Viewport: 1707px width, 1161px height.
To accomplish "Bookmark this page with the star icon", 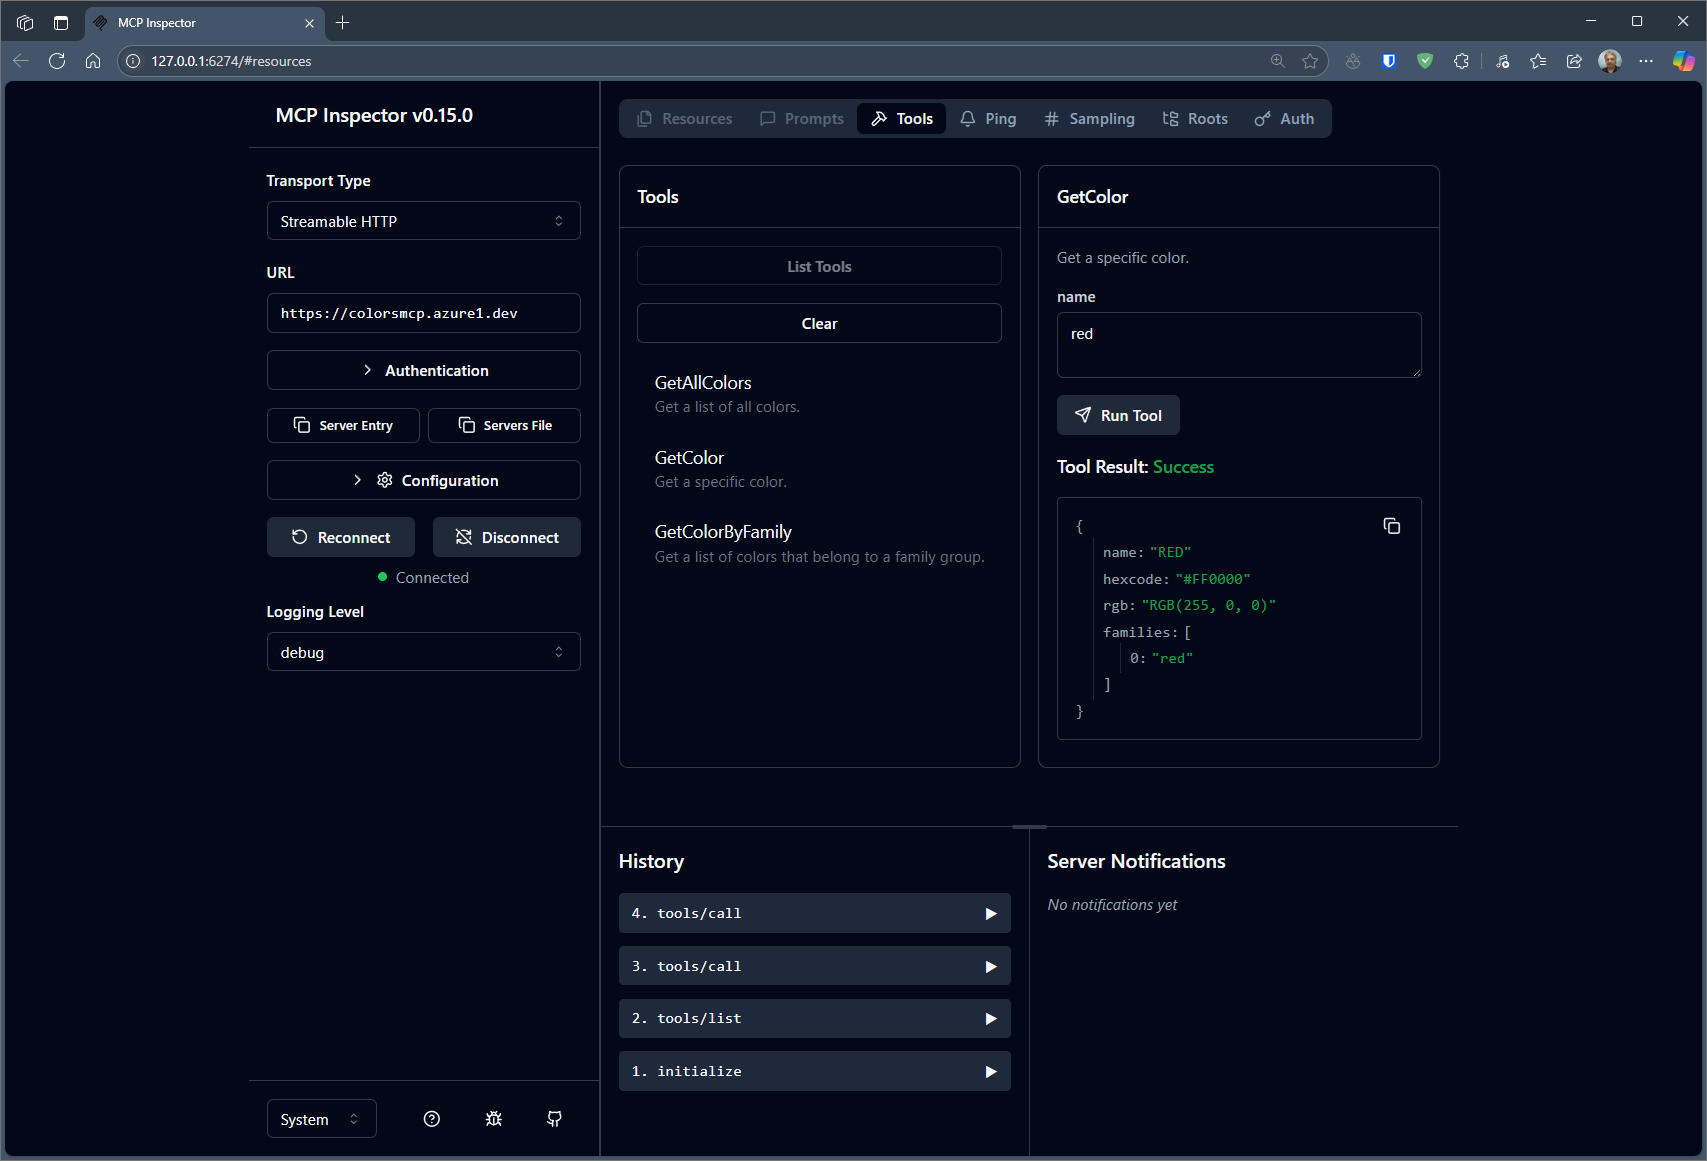I will coord(1310,61).
